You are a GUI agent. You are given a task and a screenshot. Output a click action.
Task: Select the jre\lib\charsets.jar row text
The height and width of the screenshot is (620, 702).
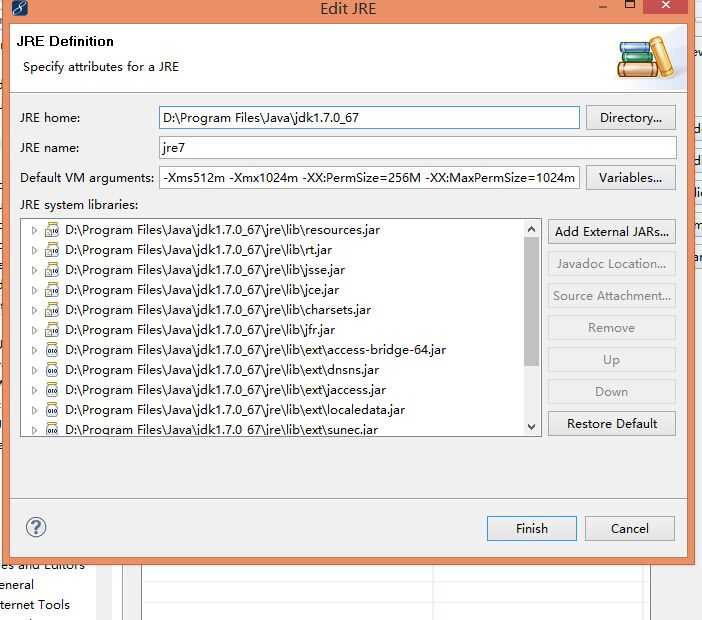218,310
